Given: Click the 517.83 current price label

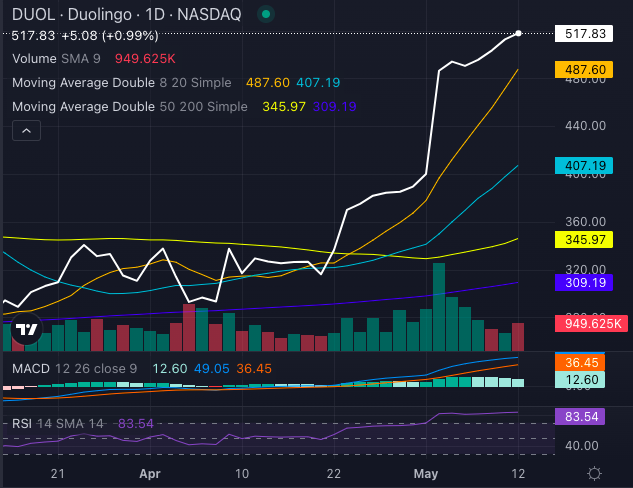Looking at the screenshot, I should 584,34.
